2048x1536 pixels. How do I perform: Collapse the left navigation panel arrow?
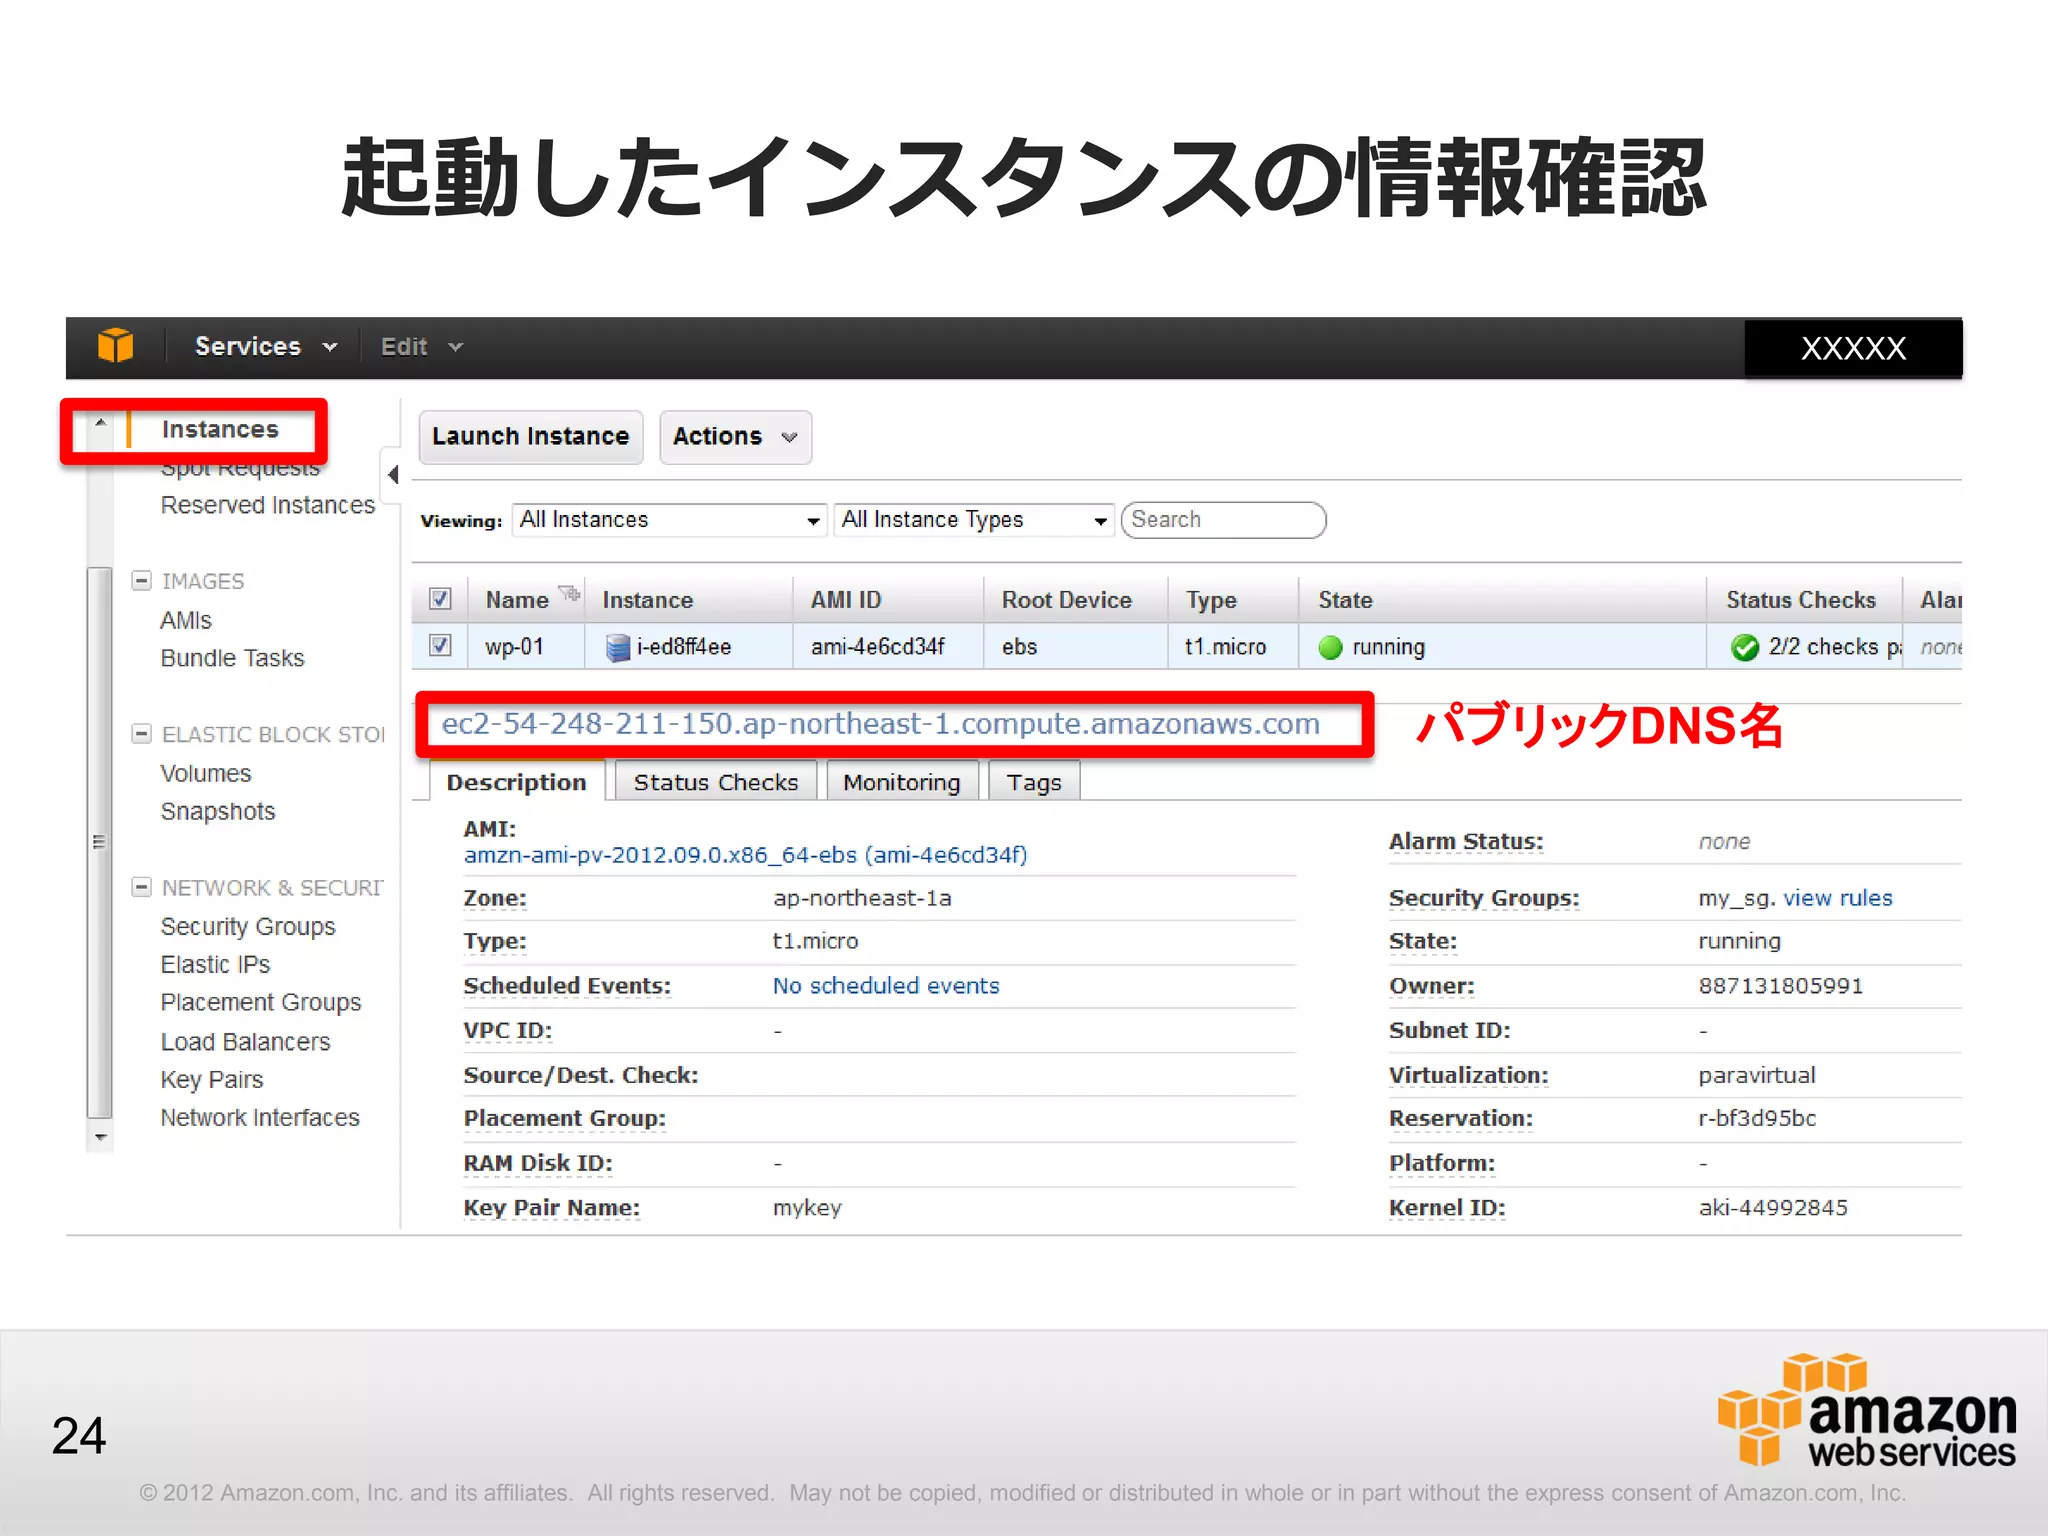tap(393, 474)
